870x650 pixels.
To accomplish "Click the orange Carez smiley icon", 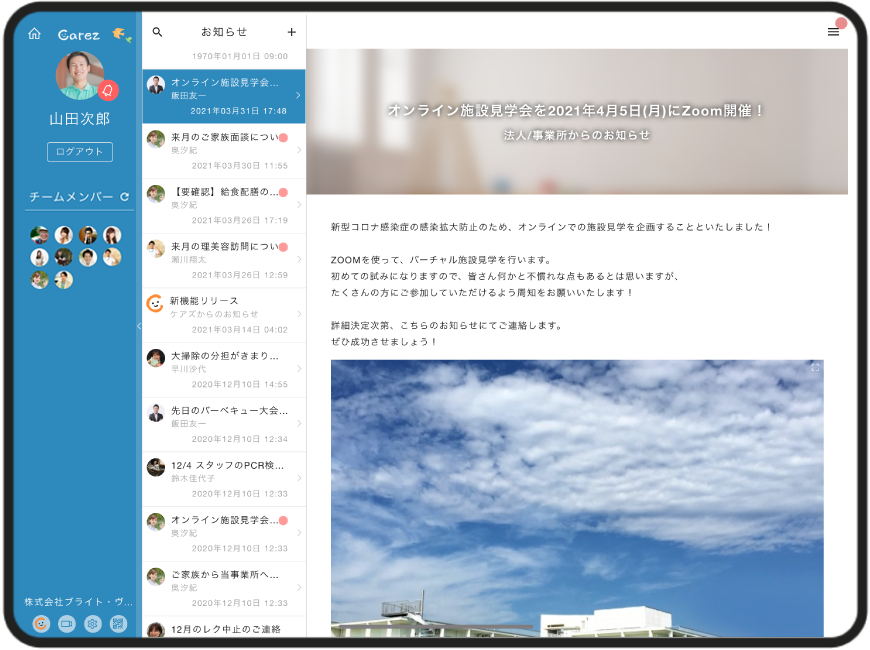I will [x=40, y=624].
